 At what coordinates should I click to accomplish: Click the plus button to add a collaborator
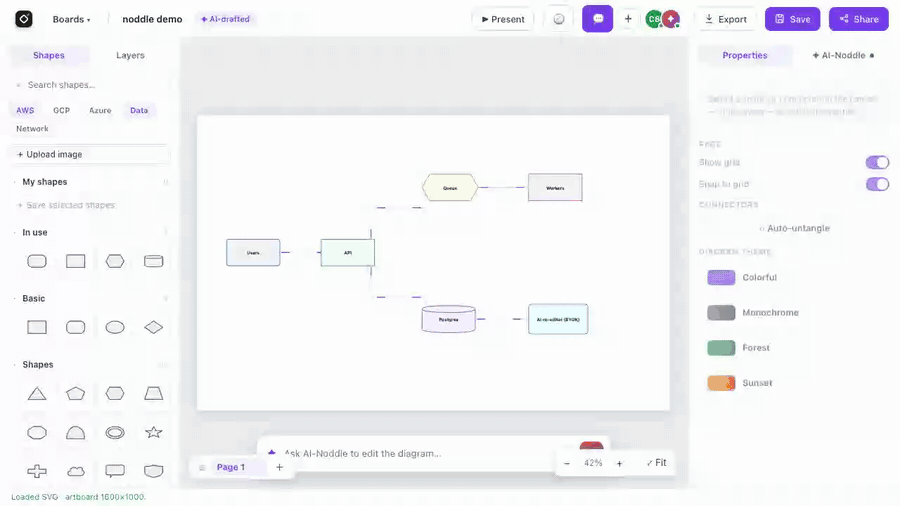[628, 19]
